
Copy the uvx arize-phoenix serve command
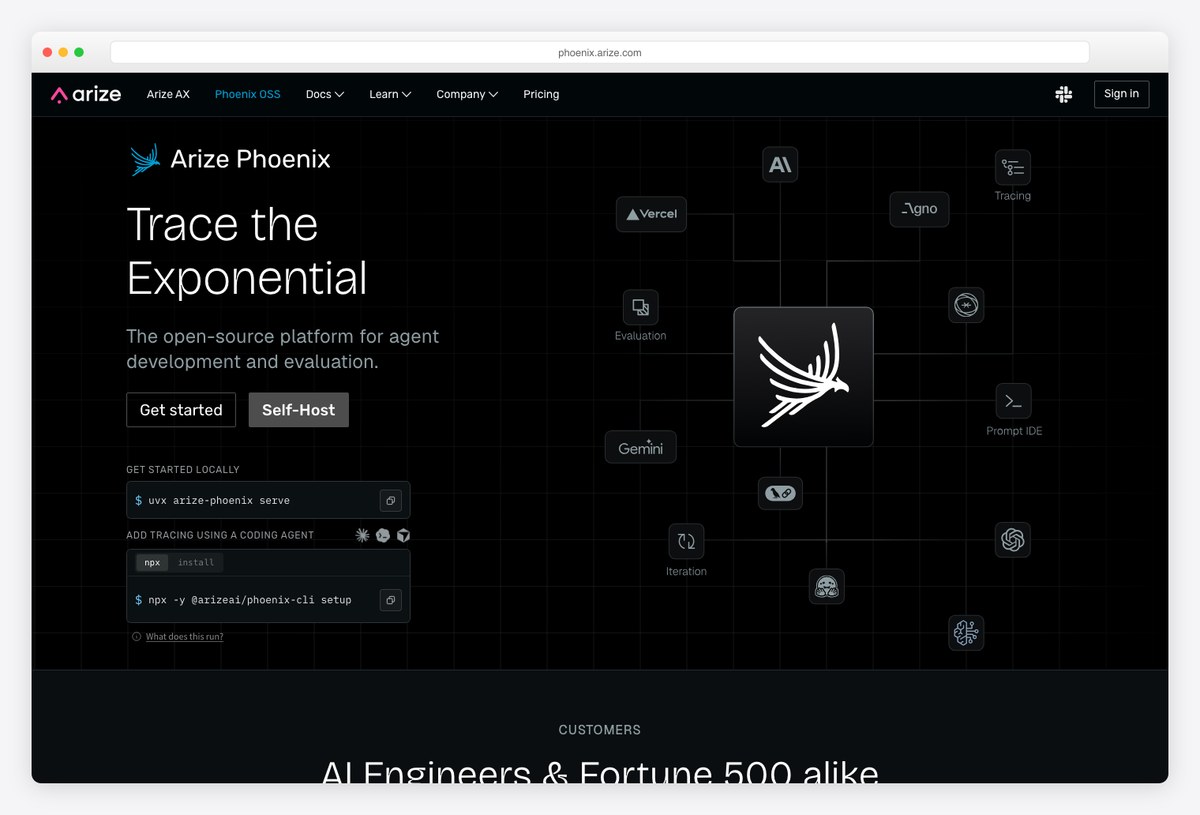390,500
